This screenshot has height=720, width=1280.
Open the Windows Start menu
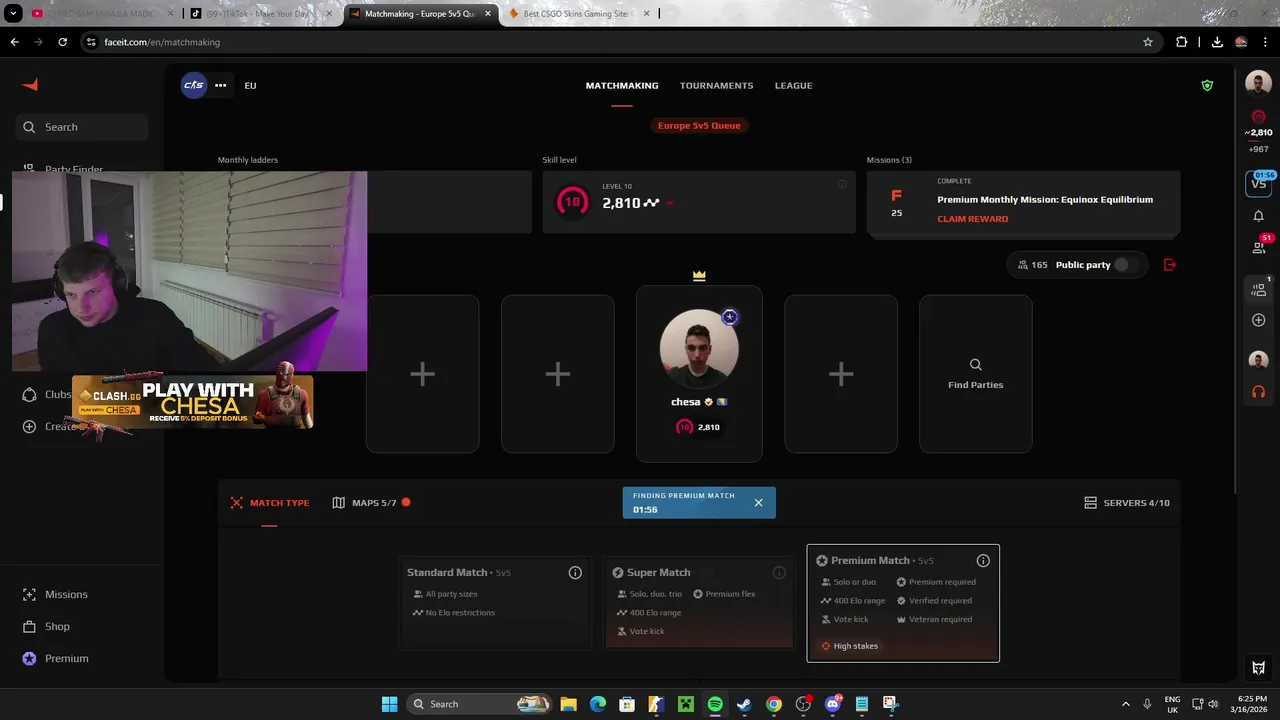[x=389, y=704]
